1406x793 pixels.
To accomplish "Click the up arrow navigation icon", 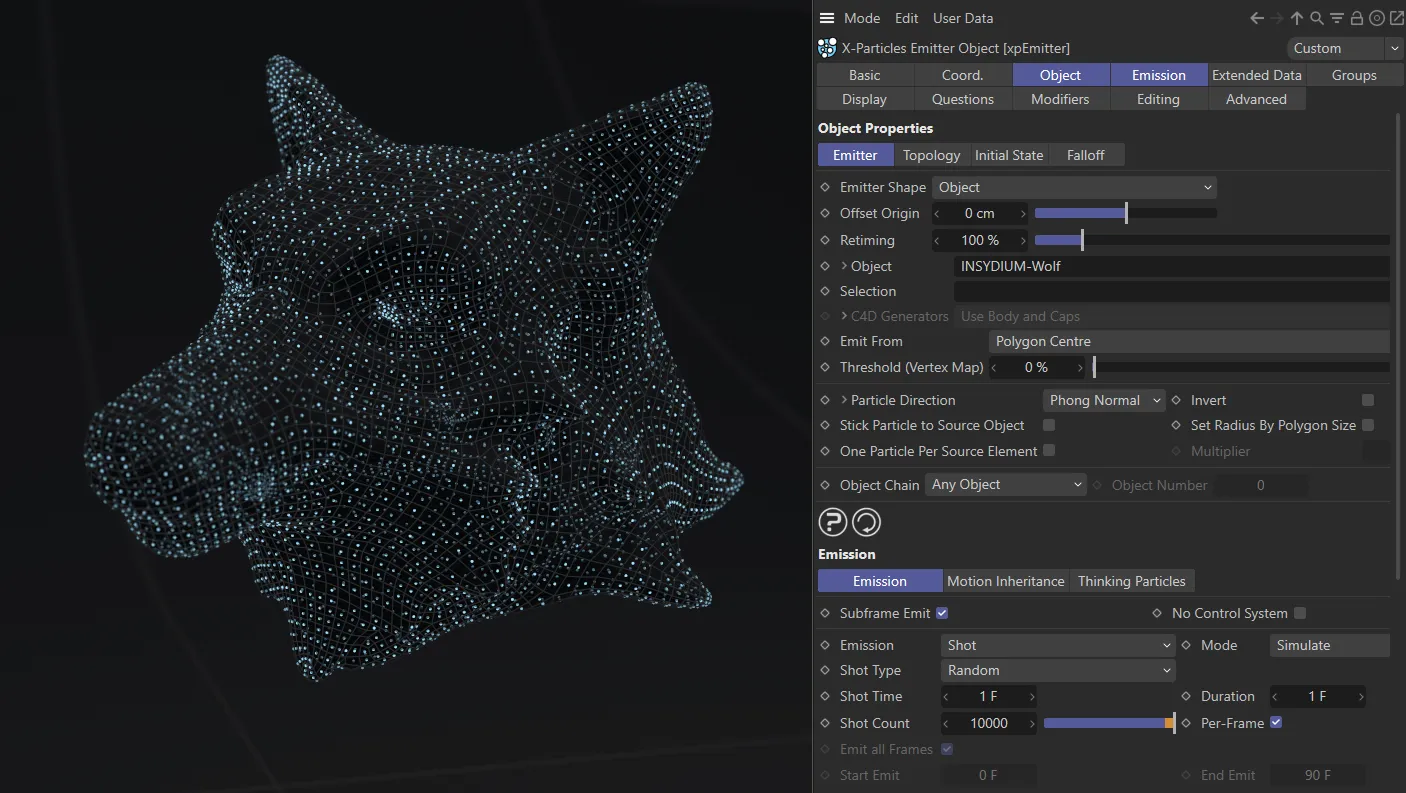I will [x=1297, y=18].
